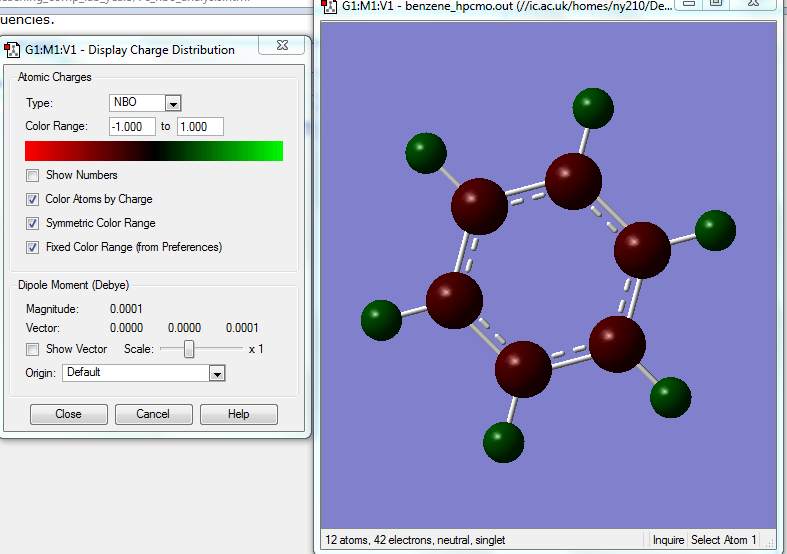787x554 pixels.
Task: Disable Symmetric Color Range option
Action: tap(33, 223)
